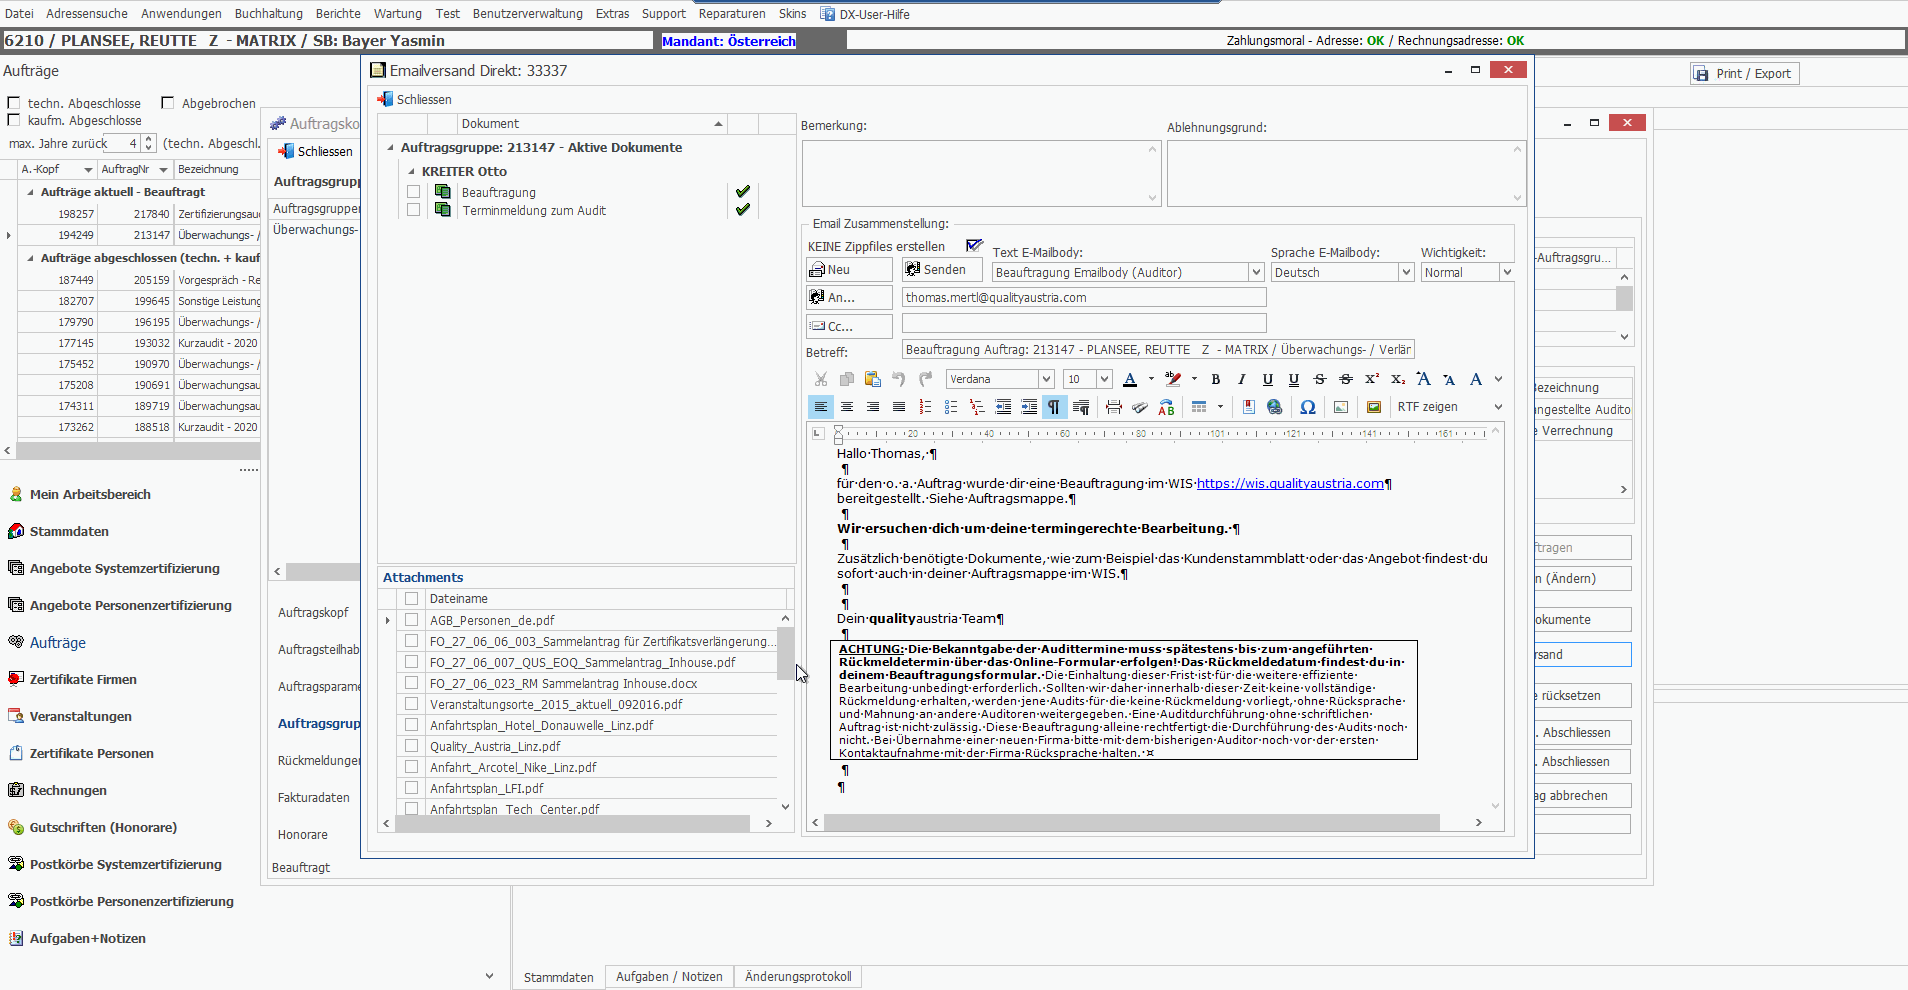This screenshot has height=990, width=1908.
Task: Click Schliessen in Emailversand dialog
Action: pos(415,99)
